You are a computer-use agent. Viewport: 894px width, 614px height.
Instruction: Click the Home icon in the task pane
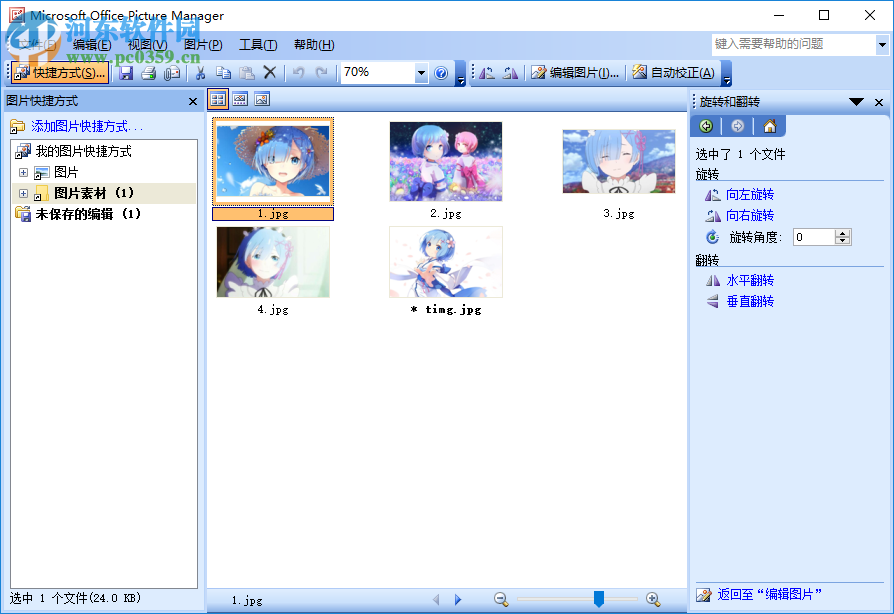770,128
